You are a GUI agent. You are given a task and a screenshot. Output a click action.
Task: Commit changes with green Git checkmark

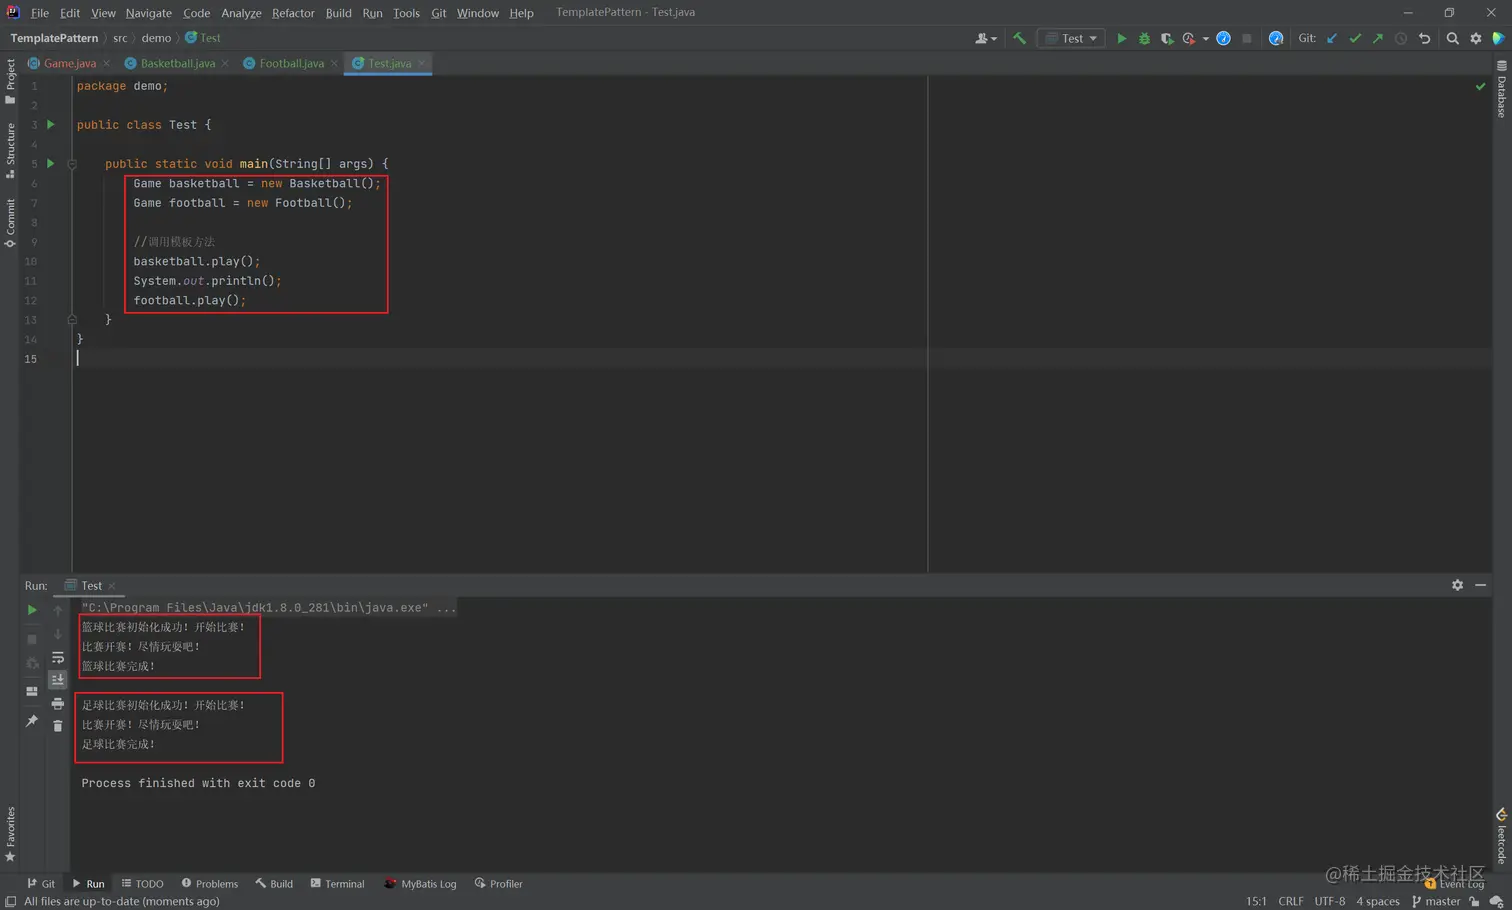(x=1355, y=38)
